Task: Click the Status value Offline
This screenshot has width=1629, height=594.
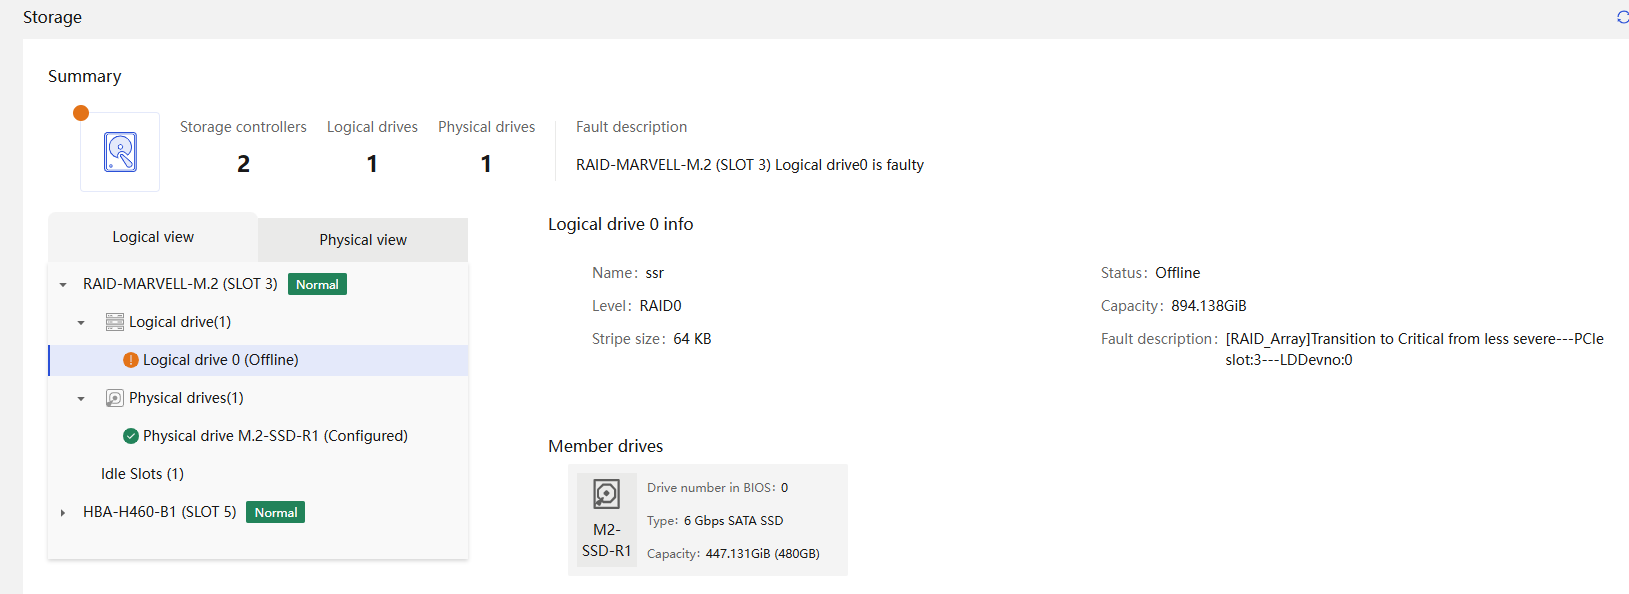Action: 1178,273
